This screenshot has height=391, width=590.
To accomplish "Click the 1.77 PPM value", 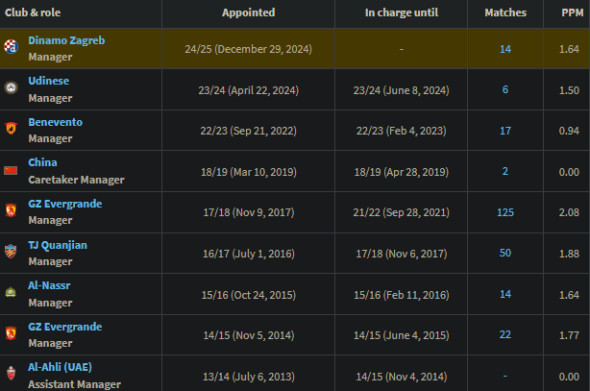I will [569, 335].
